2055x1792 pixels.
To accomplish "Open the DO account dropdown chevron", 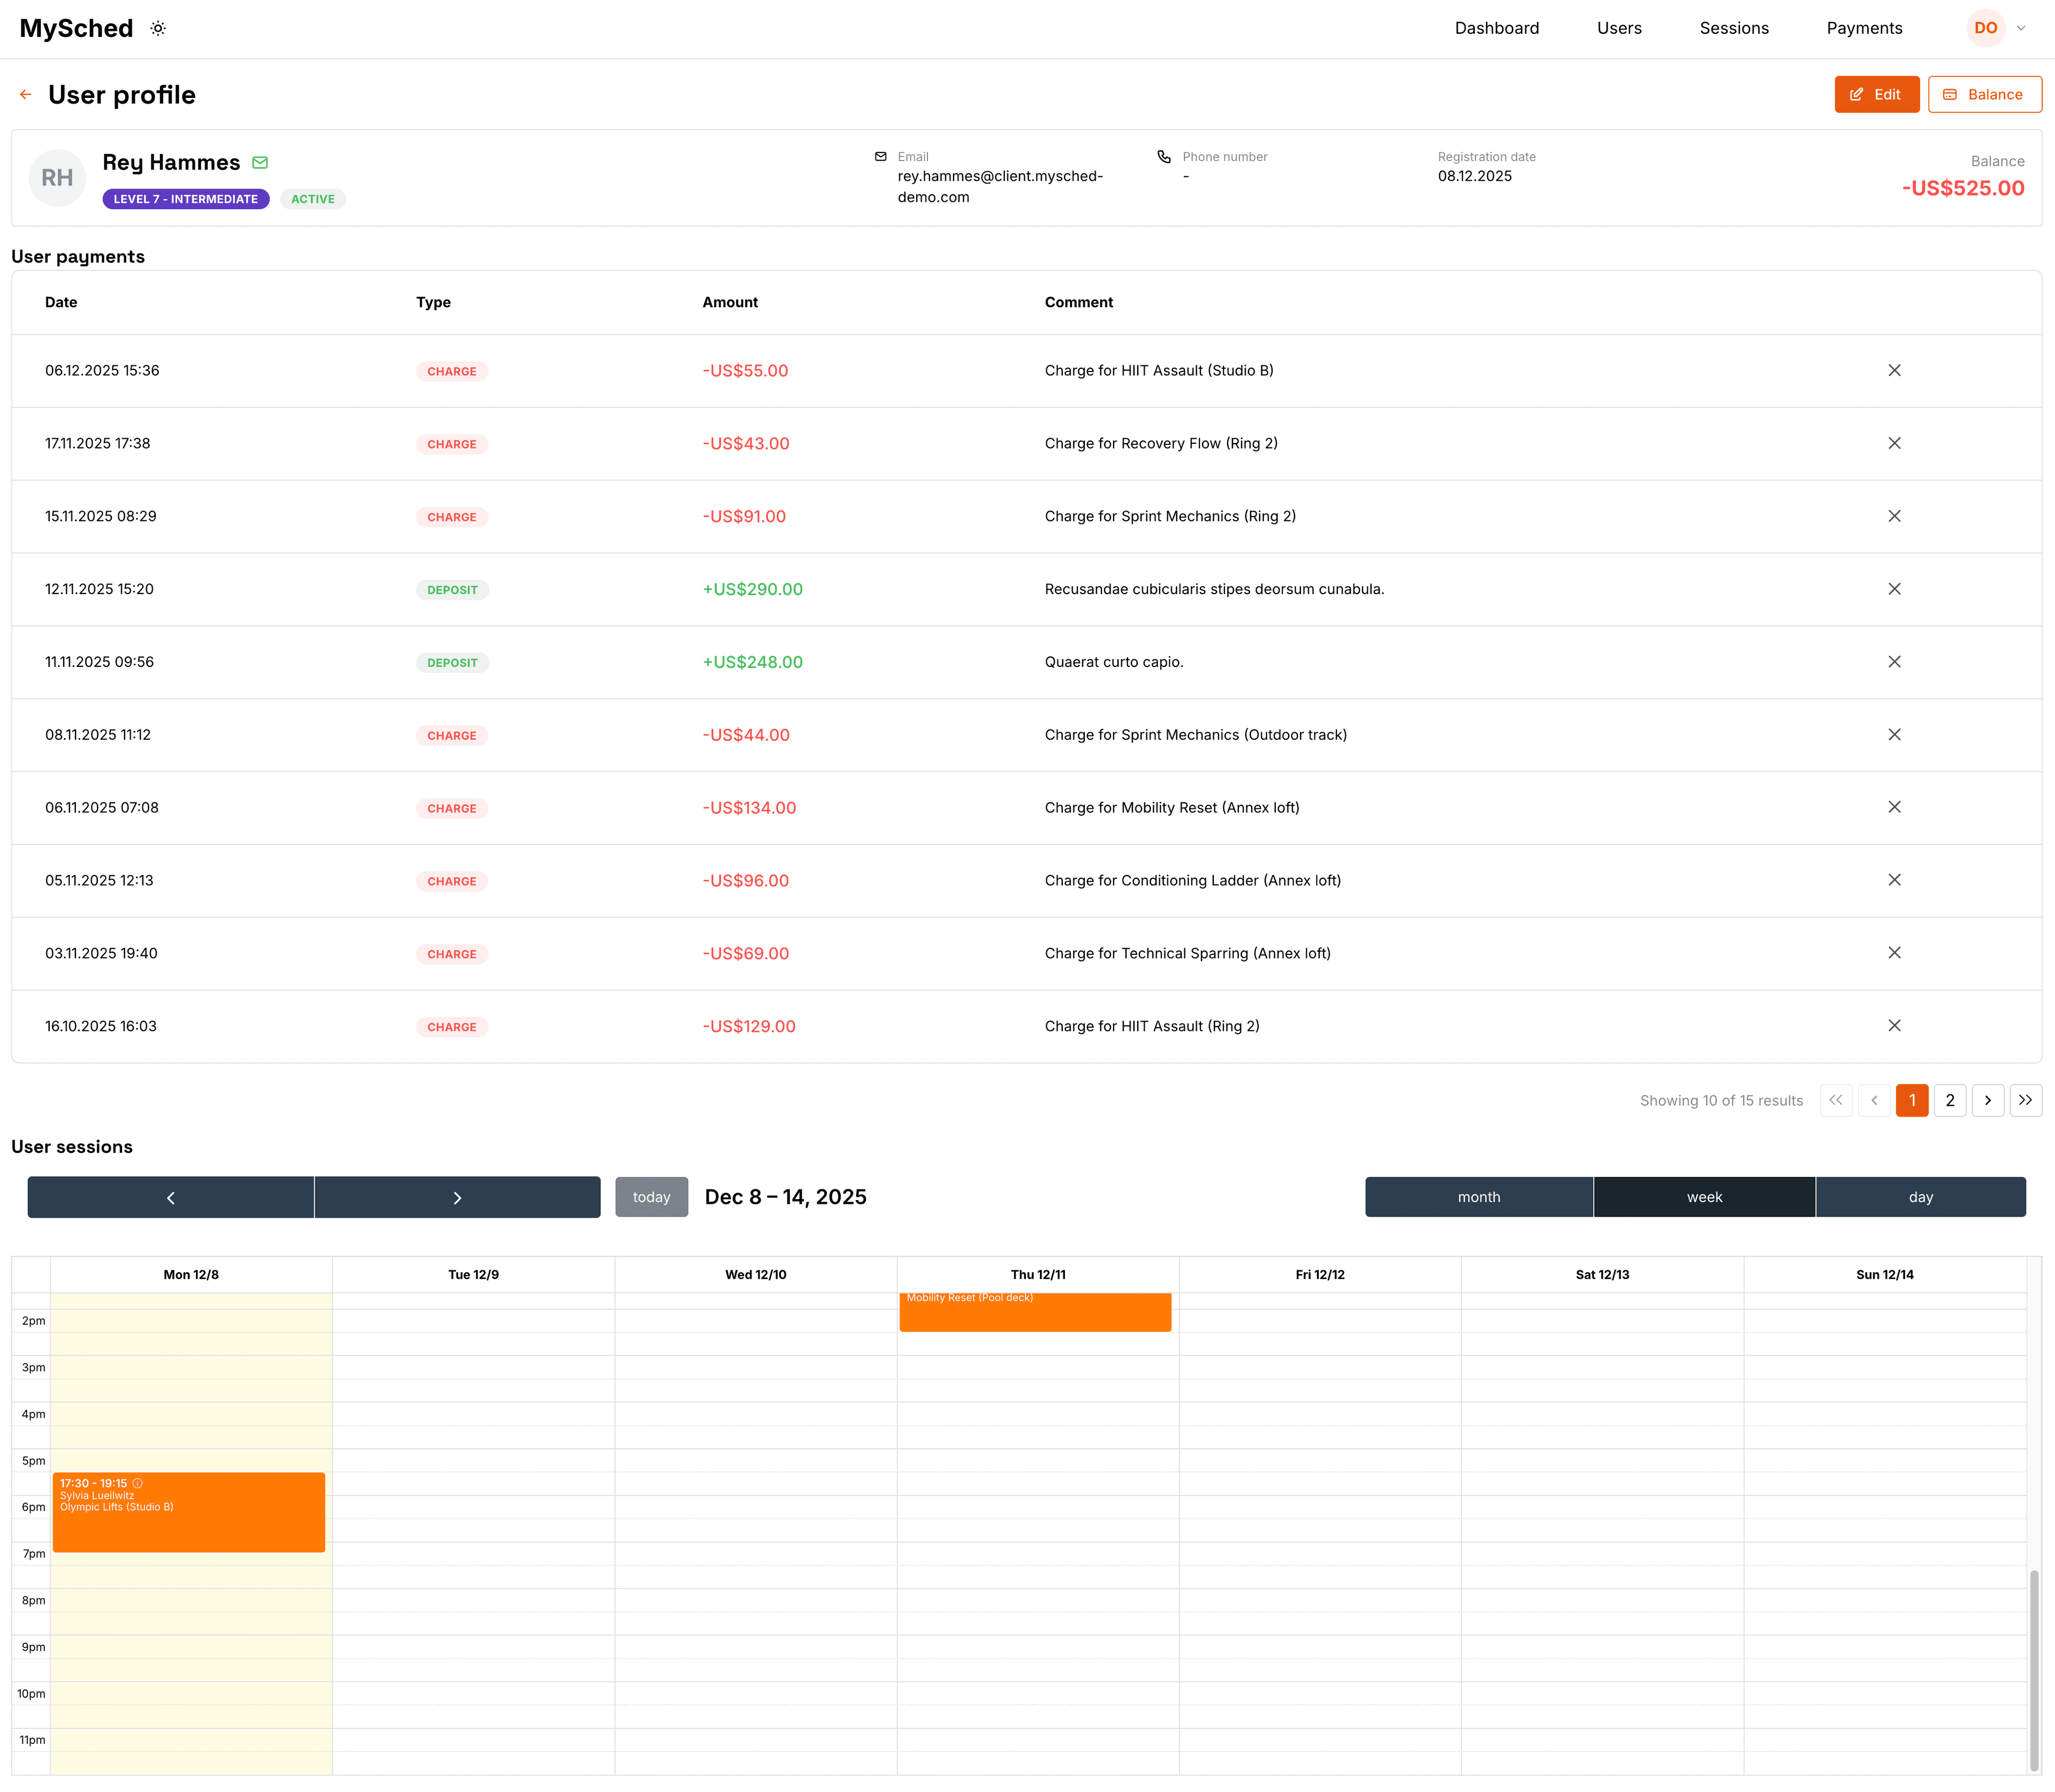I will [x=2022, y=28].
